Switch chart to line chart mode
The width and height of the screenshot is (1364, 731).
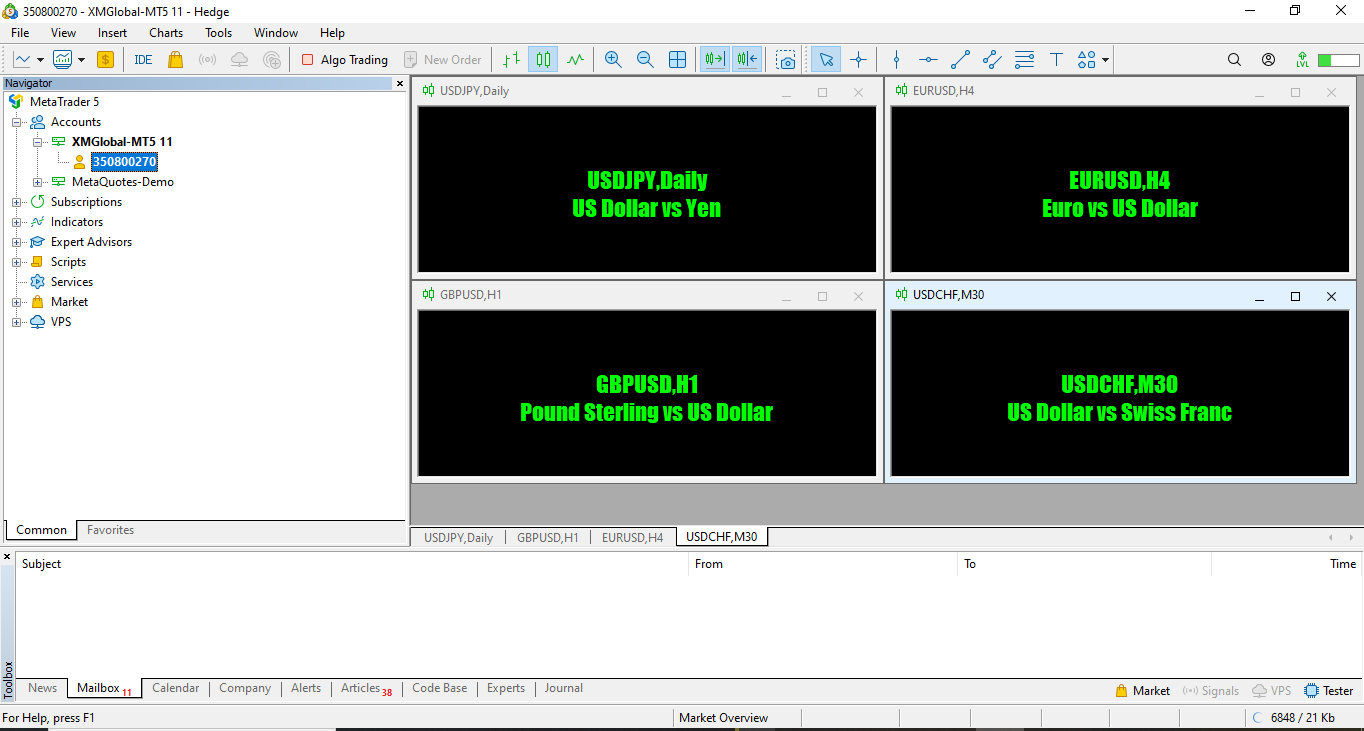(x=575, y=60)
